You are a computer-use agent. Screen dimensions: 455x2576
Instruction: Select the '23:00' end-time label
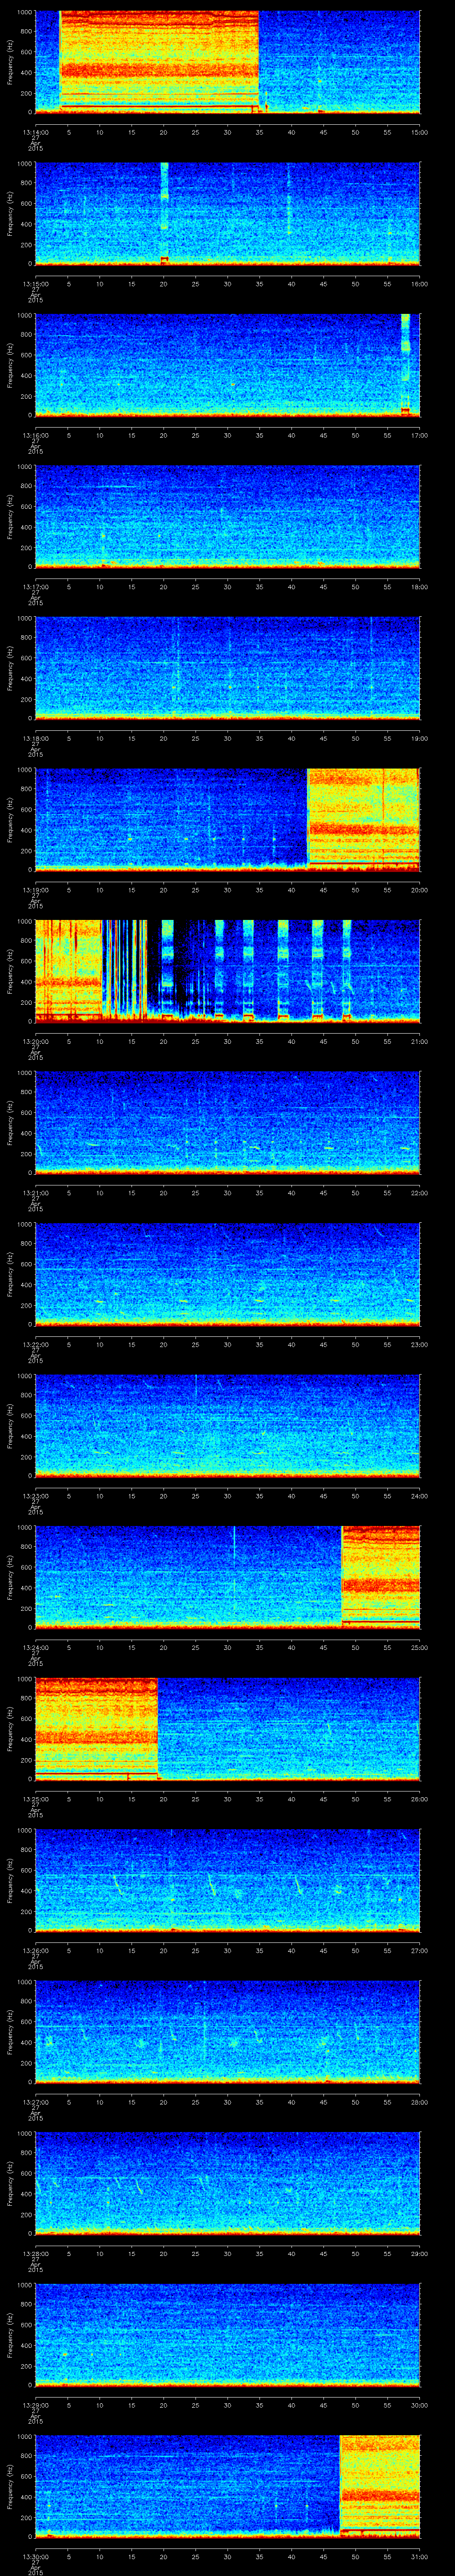pos(420,1343)
